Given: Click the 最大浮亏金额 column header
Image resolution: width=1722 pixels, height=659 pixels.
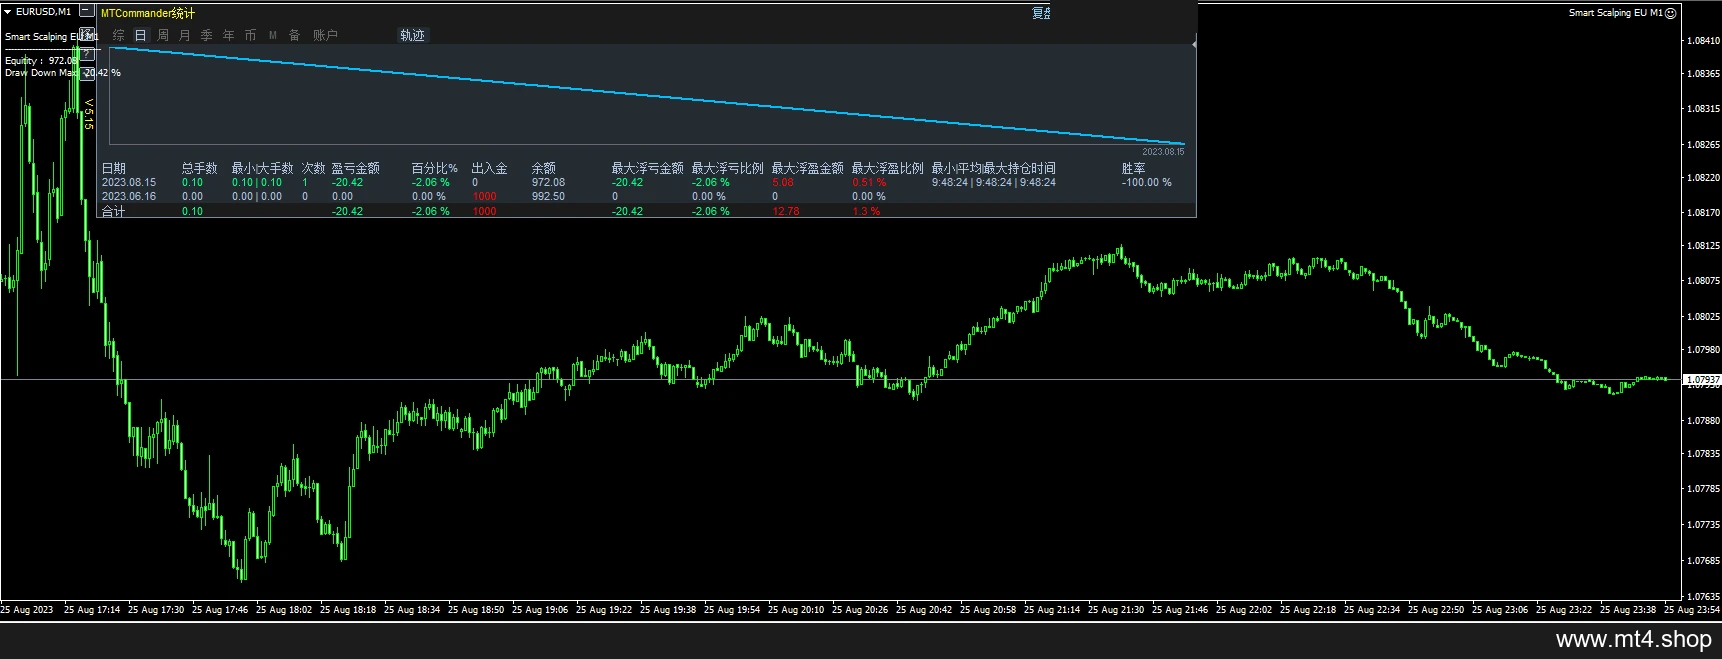Looking at the screenshot, I should coord(648,168).
